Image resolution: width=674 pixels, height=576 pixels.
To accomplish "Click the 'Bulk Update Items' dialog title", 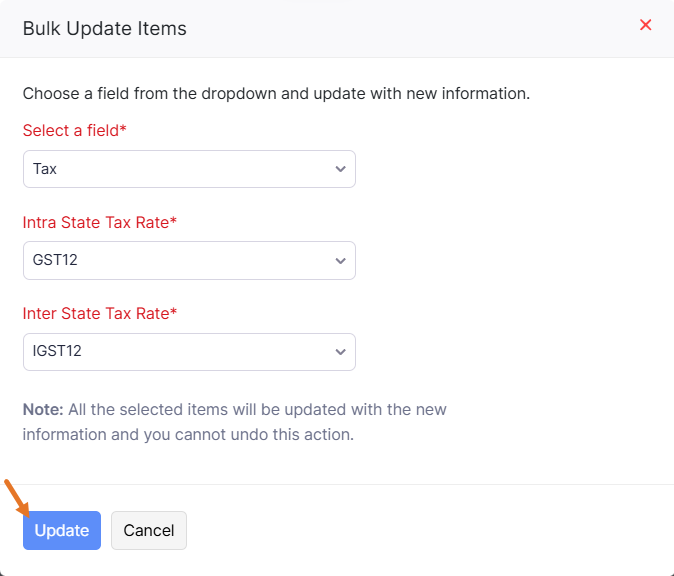I will tap(104, 28).
